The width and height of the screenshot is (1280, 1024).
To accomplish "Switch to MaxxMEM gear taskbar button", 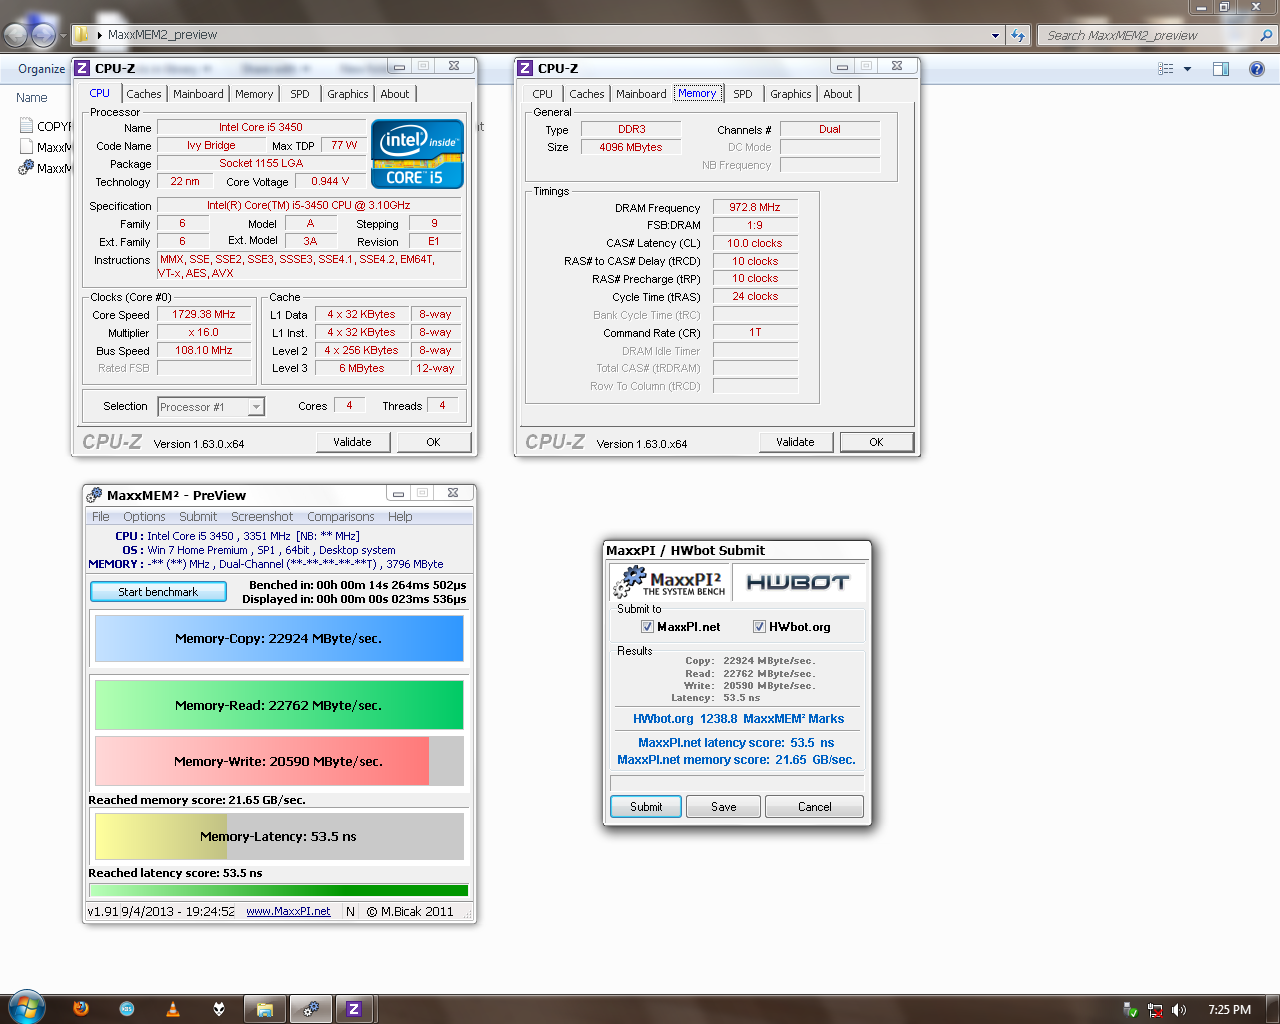I will [x=311, y=1009].
